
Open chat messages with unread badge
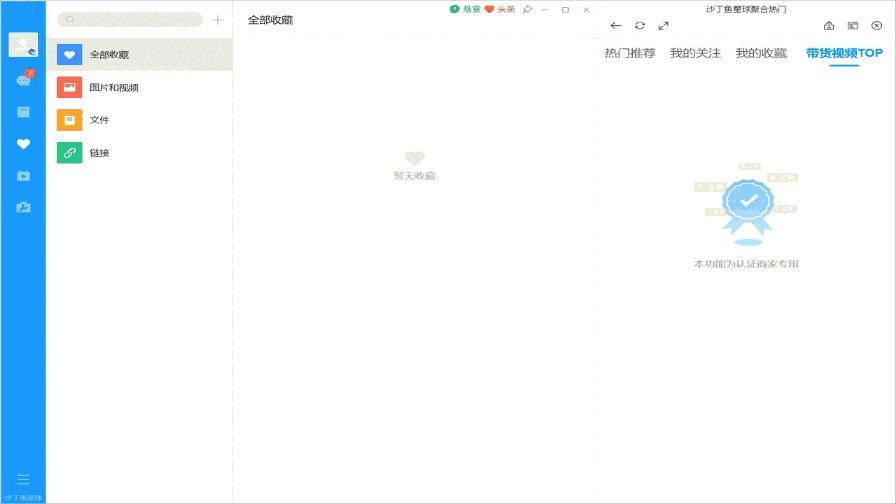tap(24, 79)
